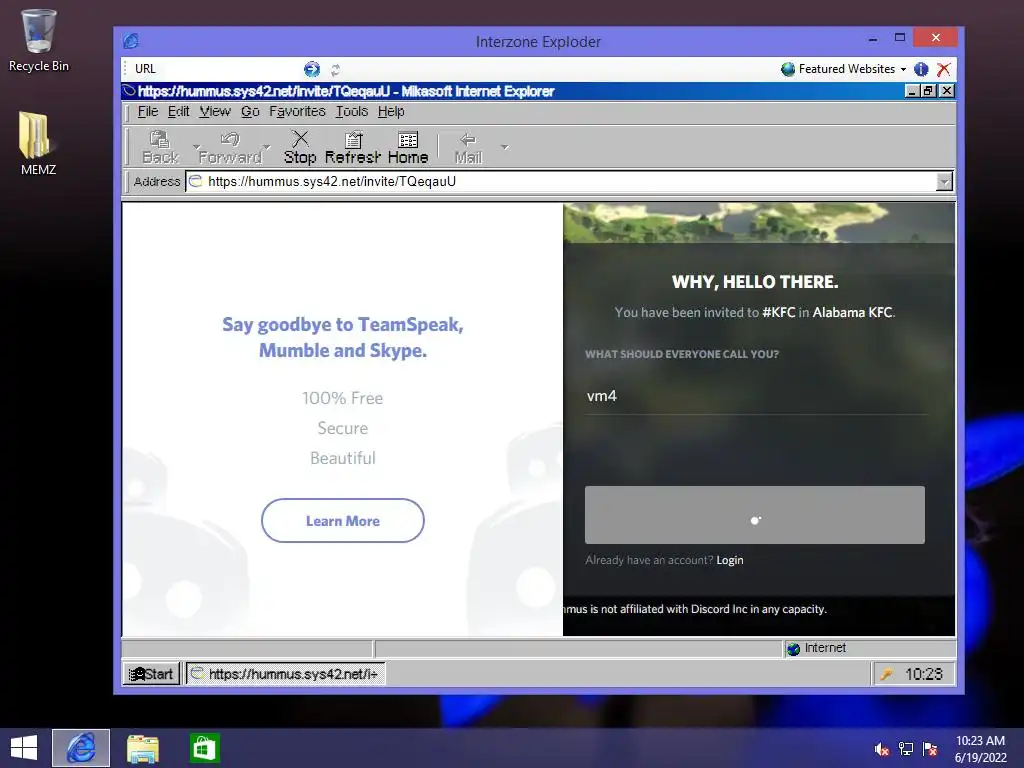The height and width of the screenshot is (768, 1024).
Task: Expand the Forward button history dropdown arrow
Action: coord(266,146)
